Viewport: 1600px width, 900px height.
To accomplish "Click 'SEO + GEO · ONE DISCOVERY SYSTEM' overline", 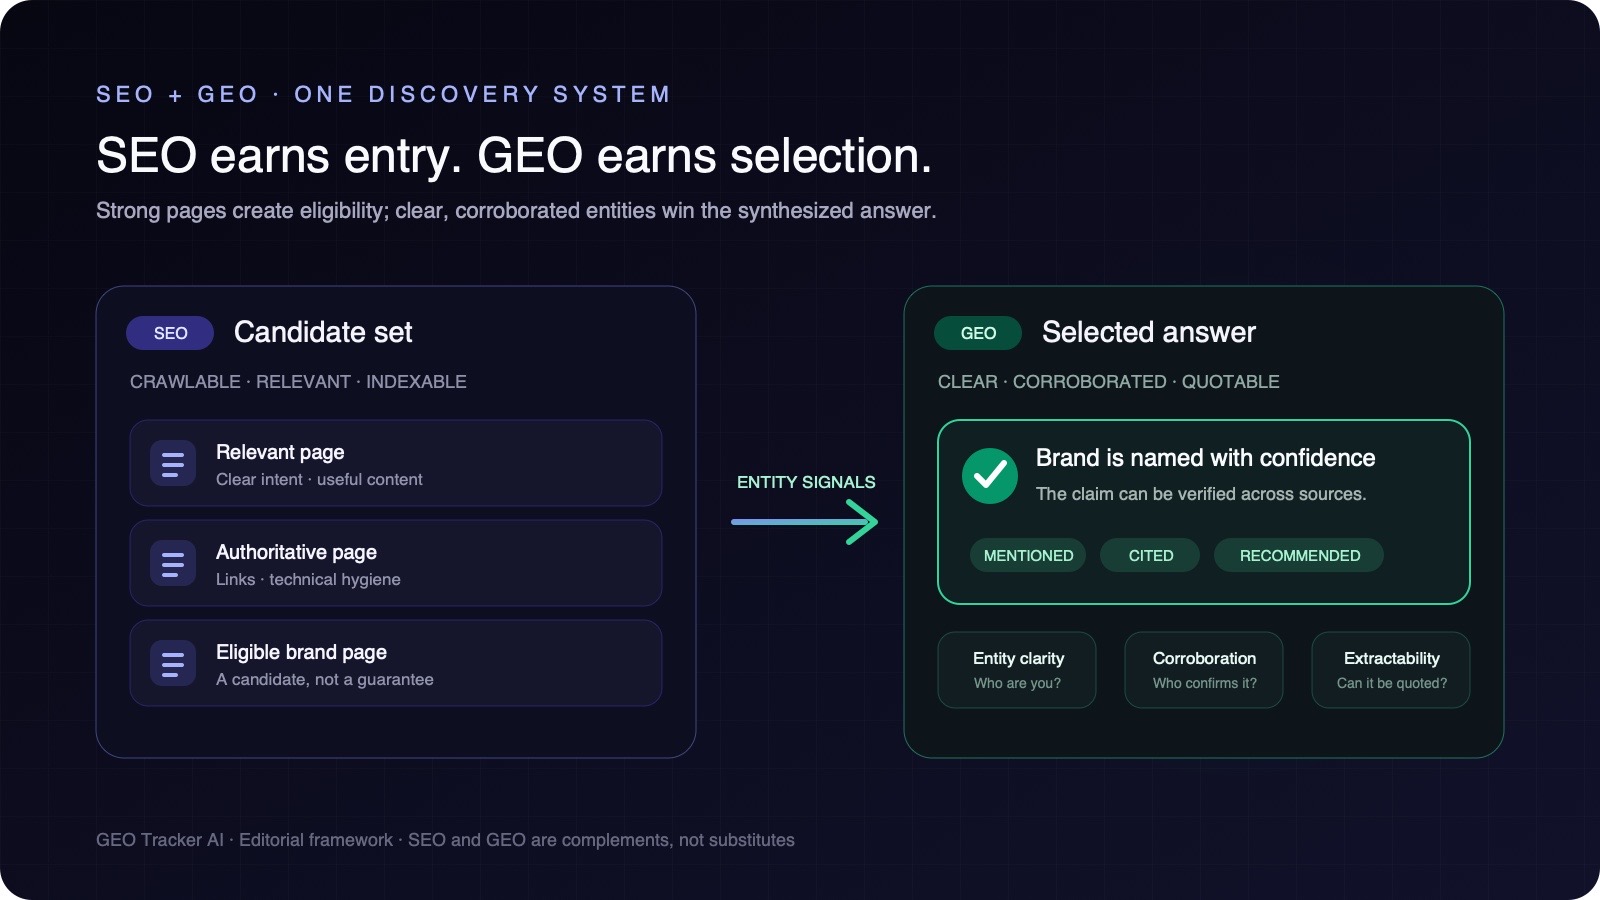I will click(383, 94).
